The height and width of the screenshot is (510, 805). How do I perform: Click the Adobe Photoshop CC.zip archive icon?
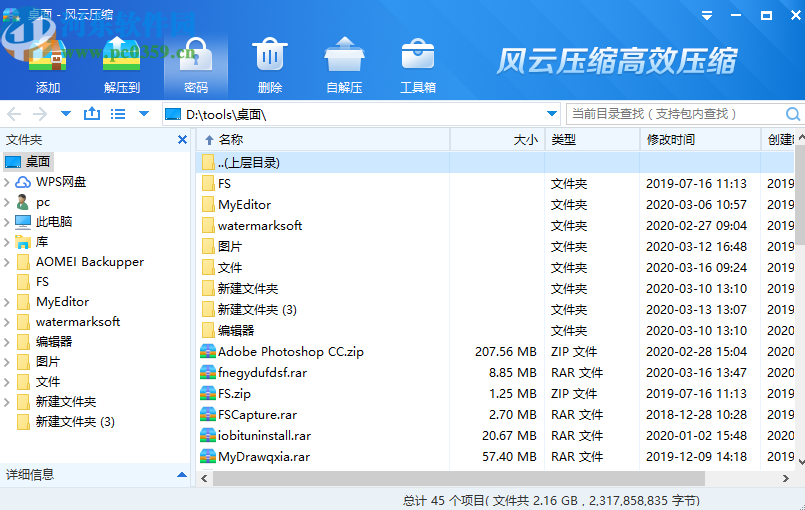coord(207,352)
